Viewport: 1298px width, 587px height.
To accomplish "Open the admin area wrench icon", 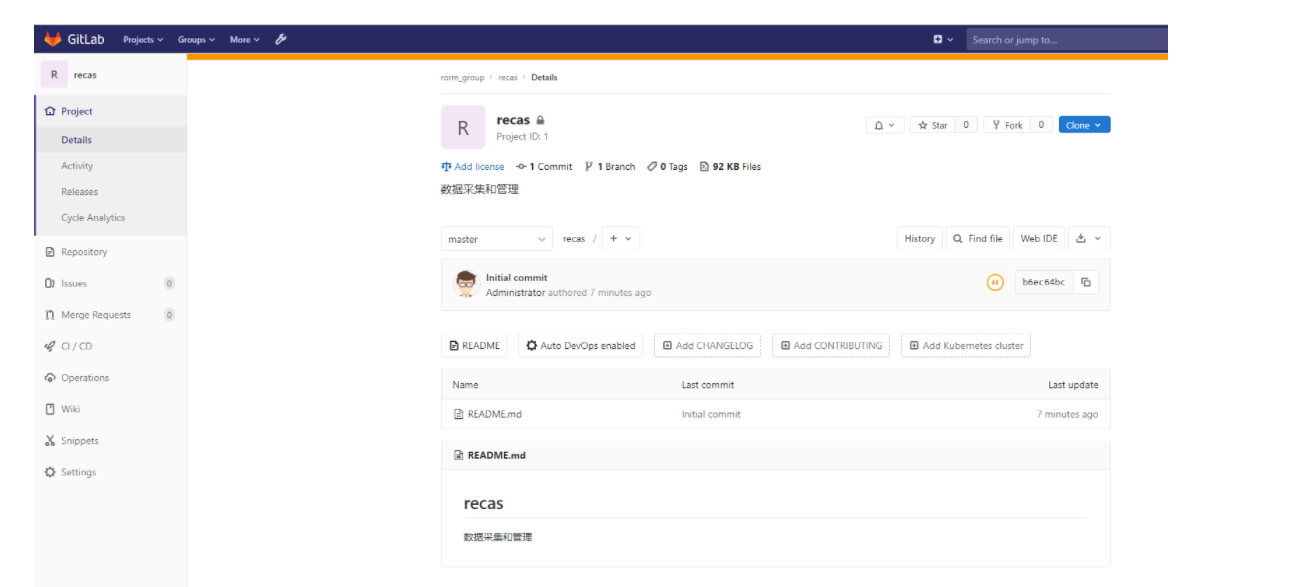I will [x=280, y=38].
